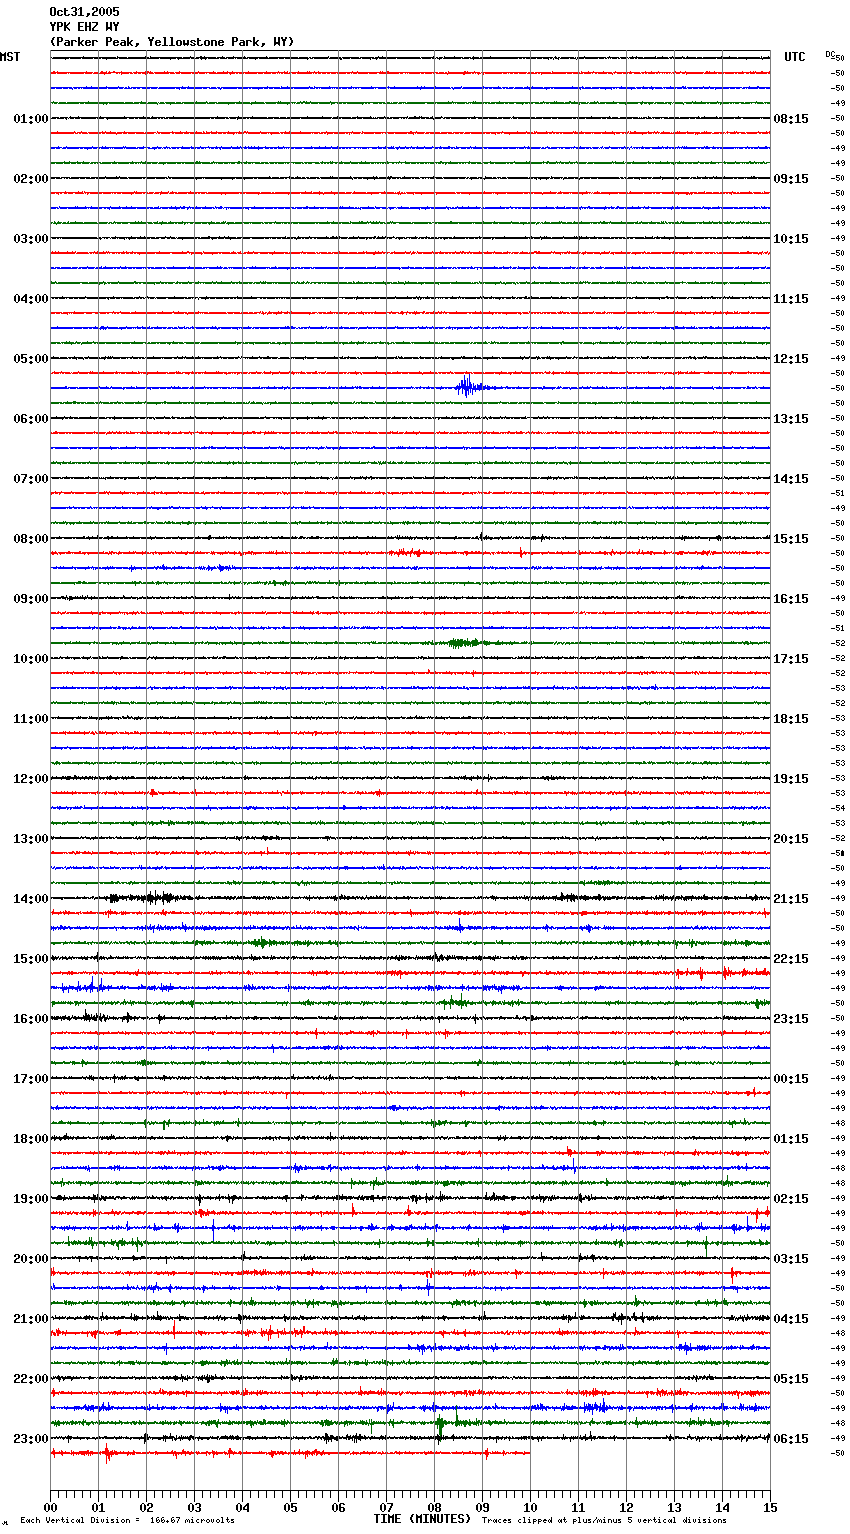This screenshot has width=850, height=1534.
Task: Select the 22:00 MST row label
Action: click(x=31, y=1379)
